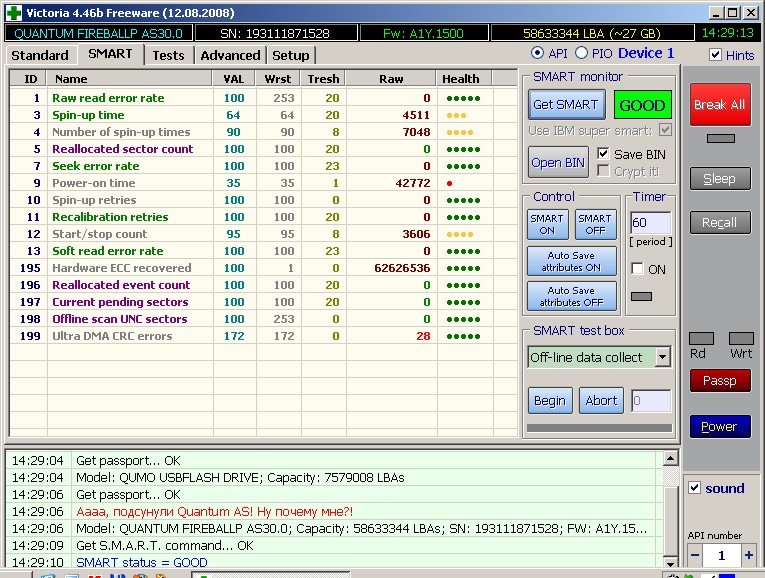Switch to the Standard tab
Screen dimensions: 765x578
click(40, 55)
